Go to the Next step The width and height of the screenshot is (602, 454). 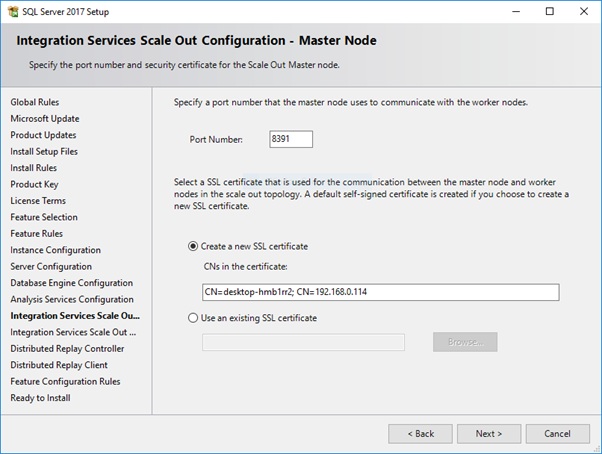[489, 434]
